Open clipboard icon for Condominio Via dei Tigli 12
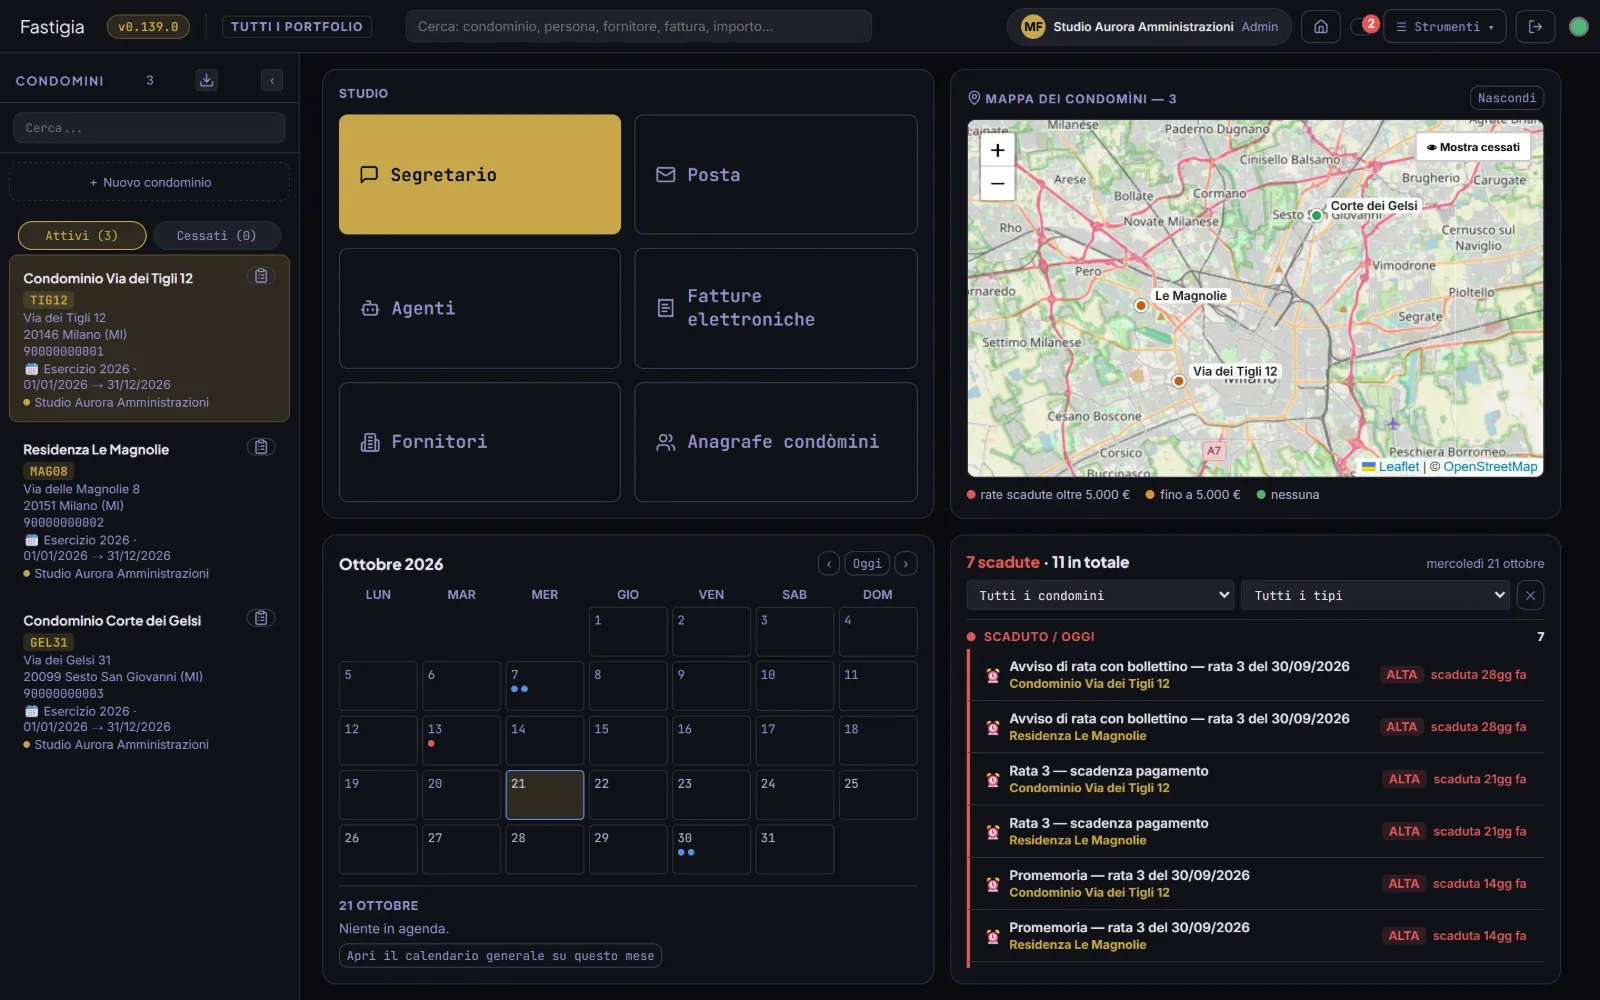 pos(261,276)
